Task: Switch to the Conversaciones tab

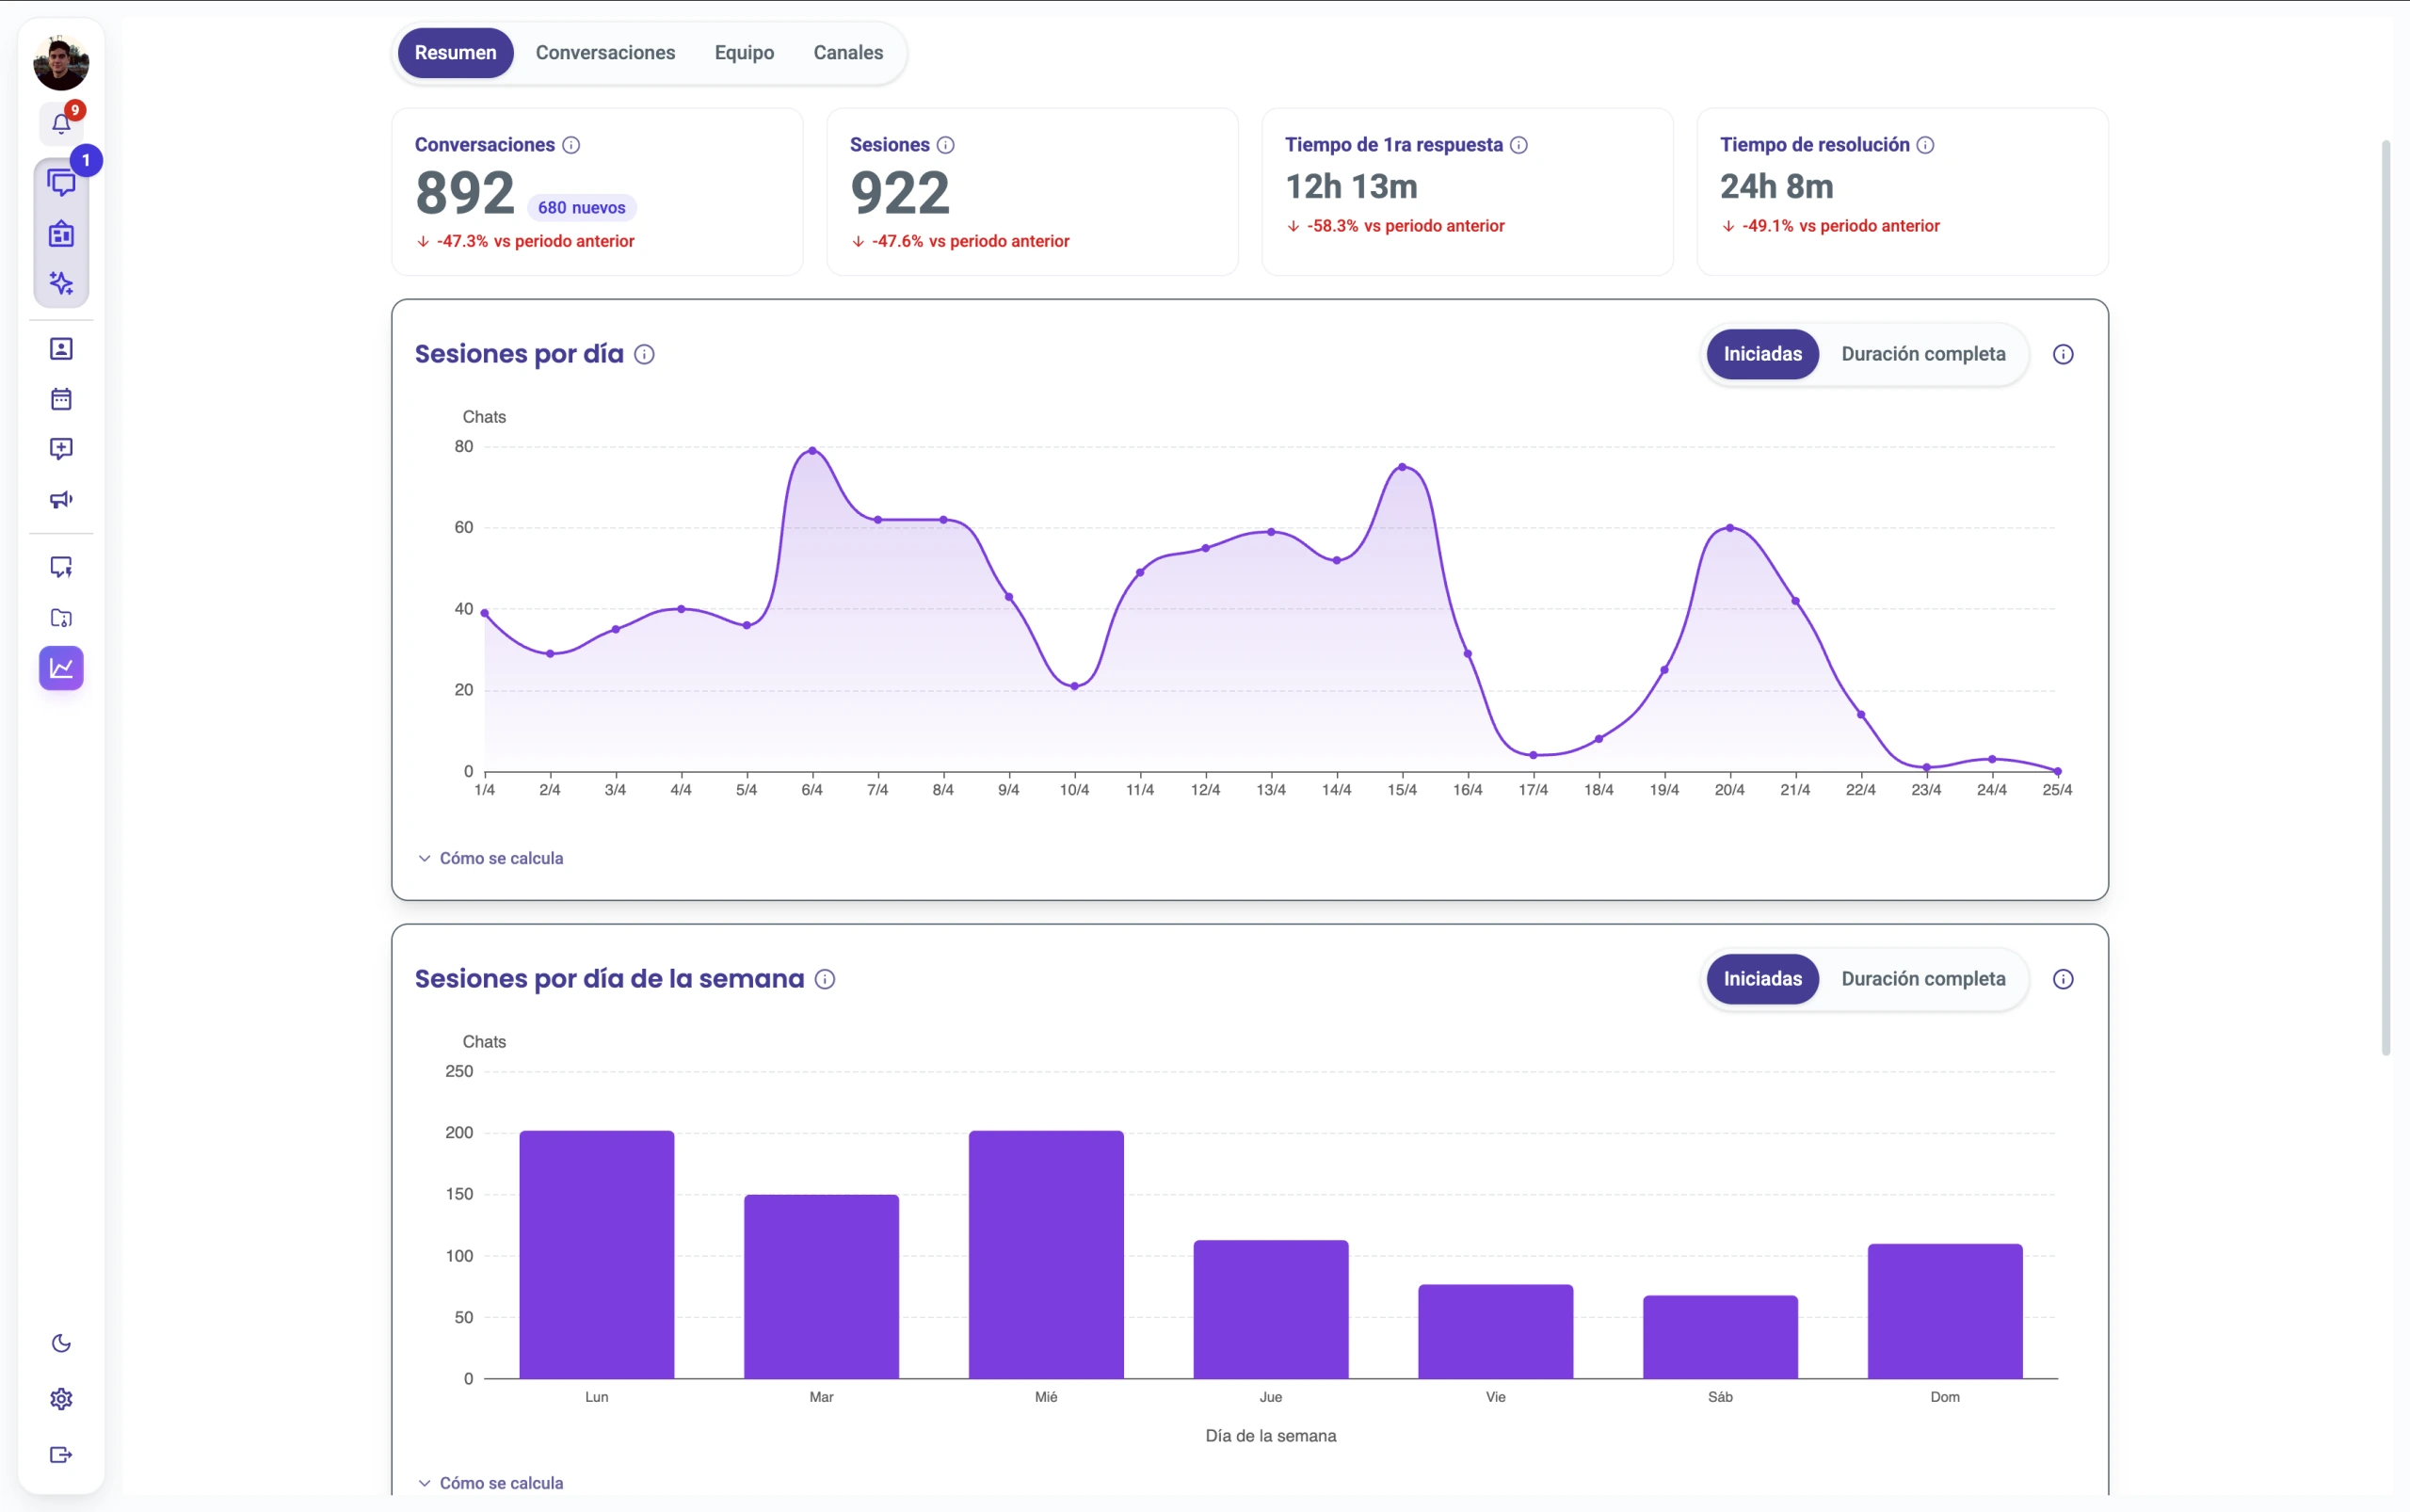Action: point(605,53)
